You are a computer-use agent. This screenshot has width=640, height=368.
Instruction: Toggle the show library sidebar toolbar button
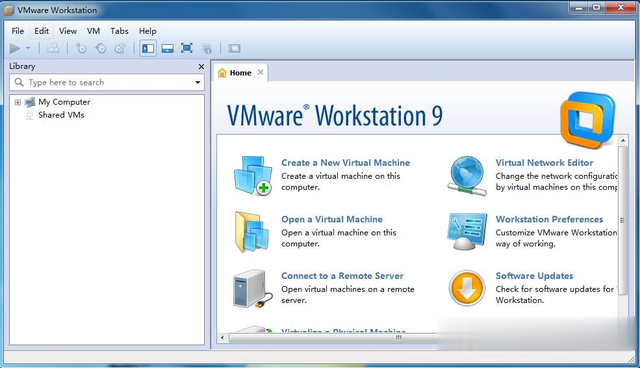(x=148, y=49)
